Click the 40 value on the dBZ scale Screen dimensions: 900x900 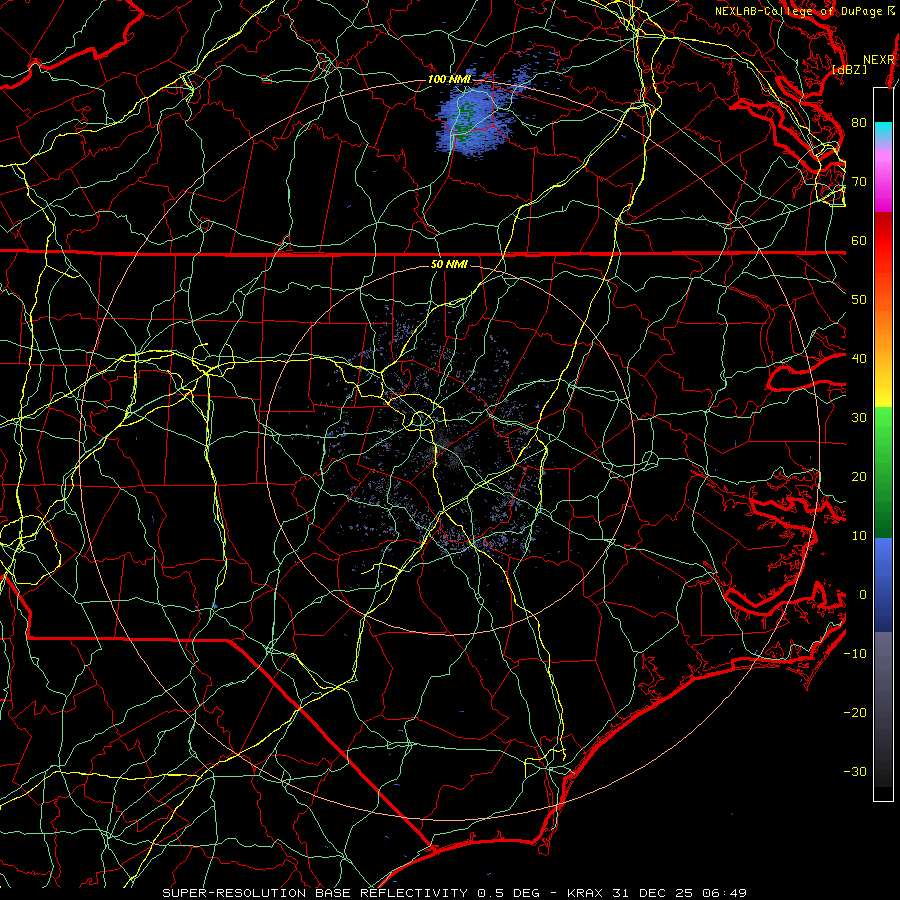859,359
